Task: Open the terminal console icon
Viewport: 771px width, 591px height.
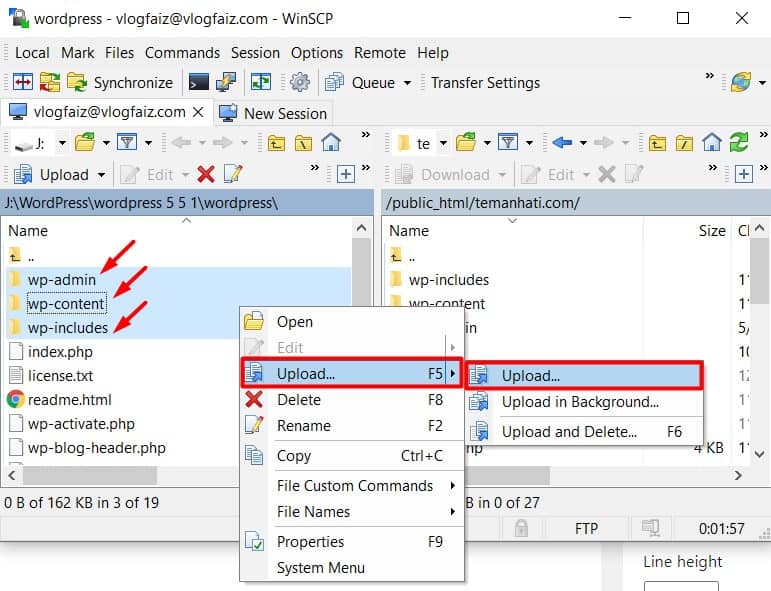Action: click(198, 82)
